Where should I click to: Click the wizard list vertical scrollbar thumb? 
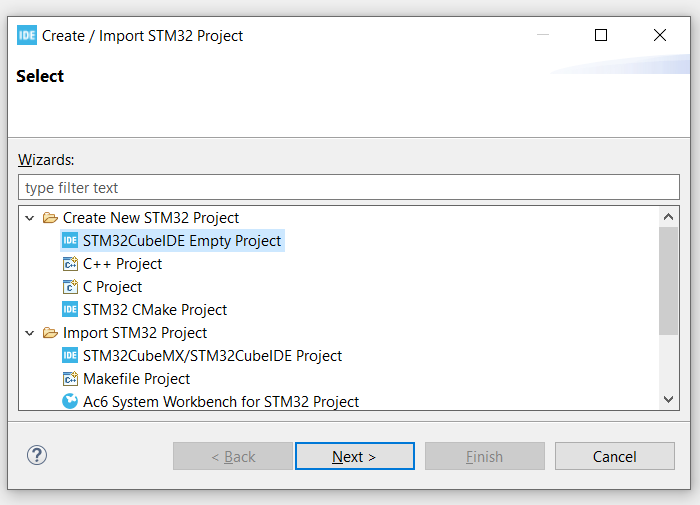pos(669,280)
